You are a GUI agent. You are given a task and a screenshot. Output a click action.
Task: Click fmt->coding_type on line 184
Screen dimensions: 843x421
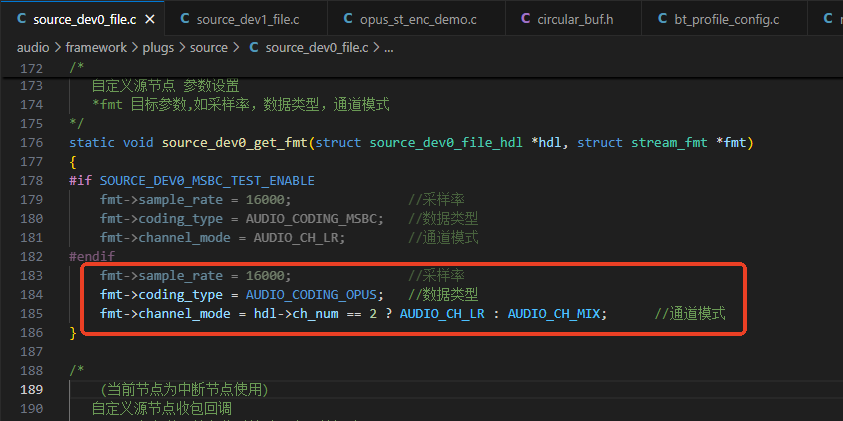pos(161,295)
